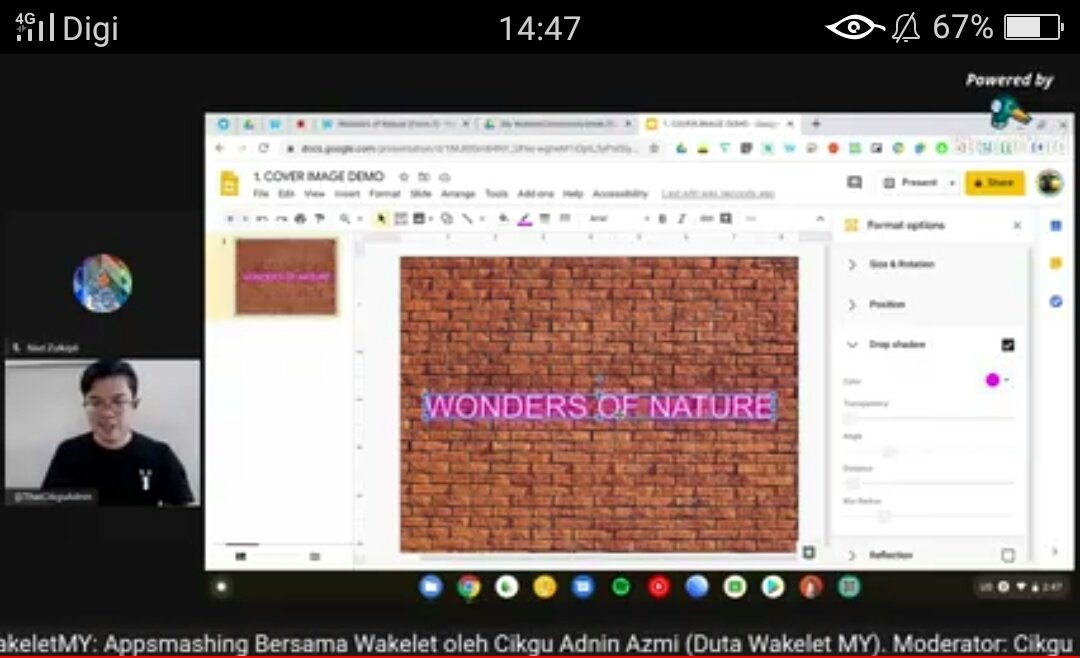Toggle Bold text formatting
The width and height of the screenshot is (1080, 658).
click(662, 218)
